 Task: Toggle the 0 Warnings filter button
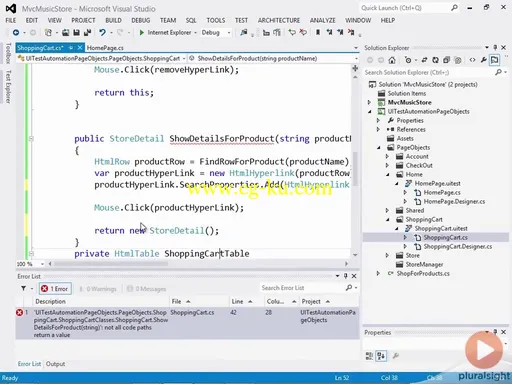pos(98,289)
